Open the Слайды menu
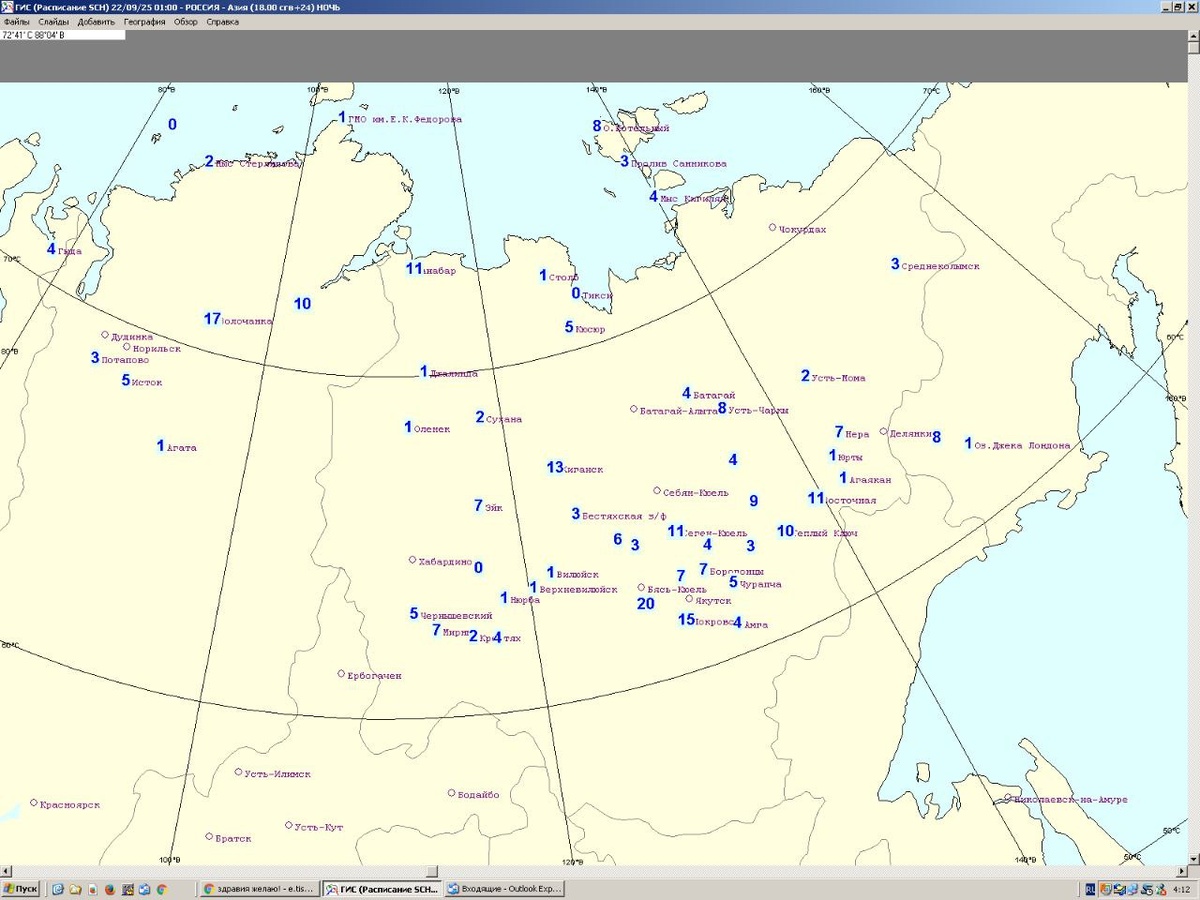 pyautogui.click(x=54, y=22)
